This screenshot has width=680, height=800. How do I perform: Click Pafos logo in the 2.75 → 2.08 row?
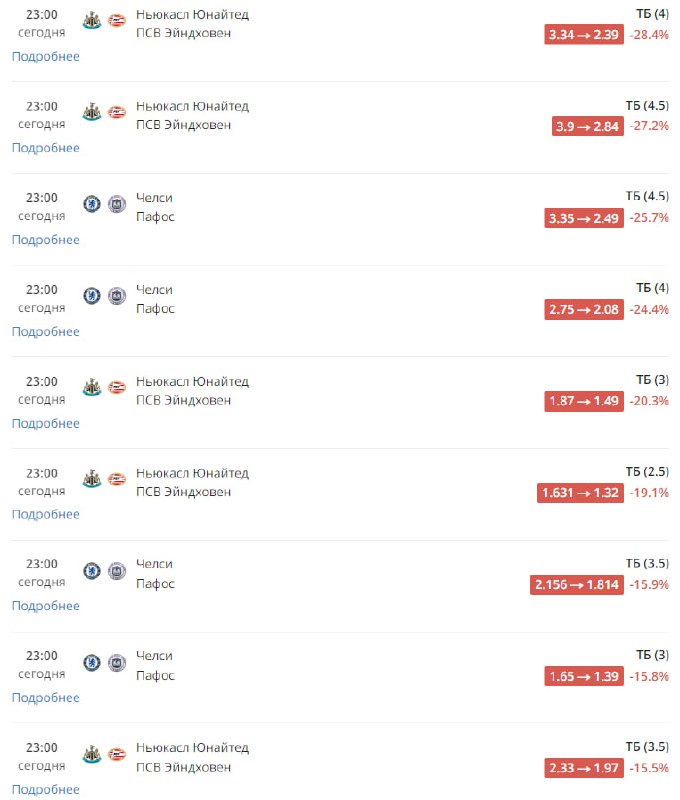(x=117, y=296)
